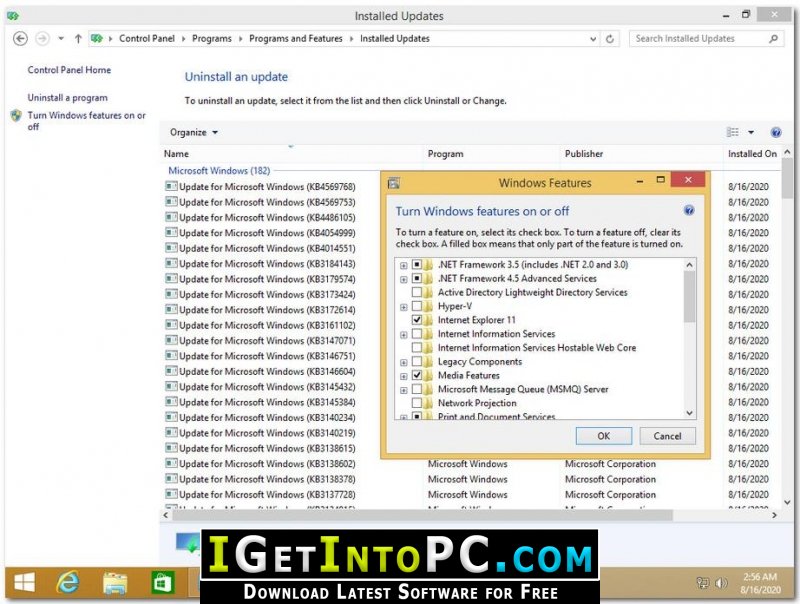The image size is (800, 604).
Task: Open the address bar history dropdown
Action: [x=593, y=39]
